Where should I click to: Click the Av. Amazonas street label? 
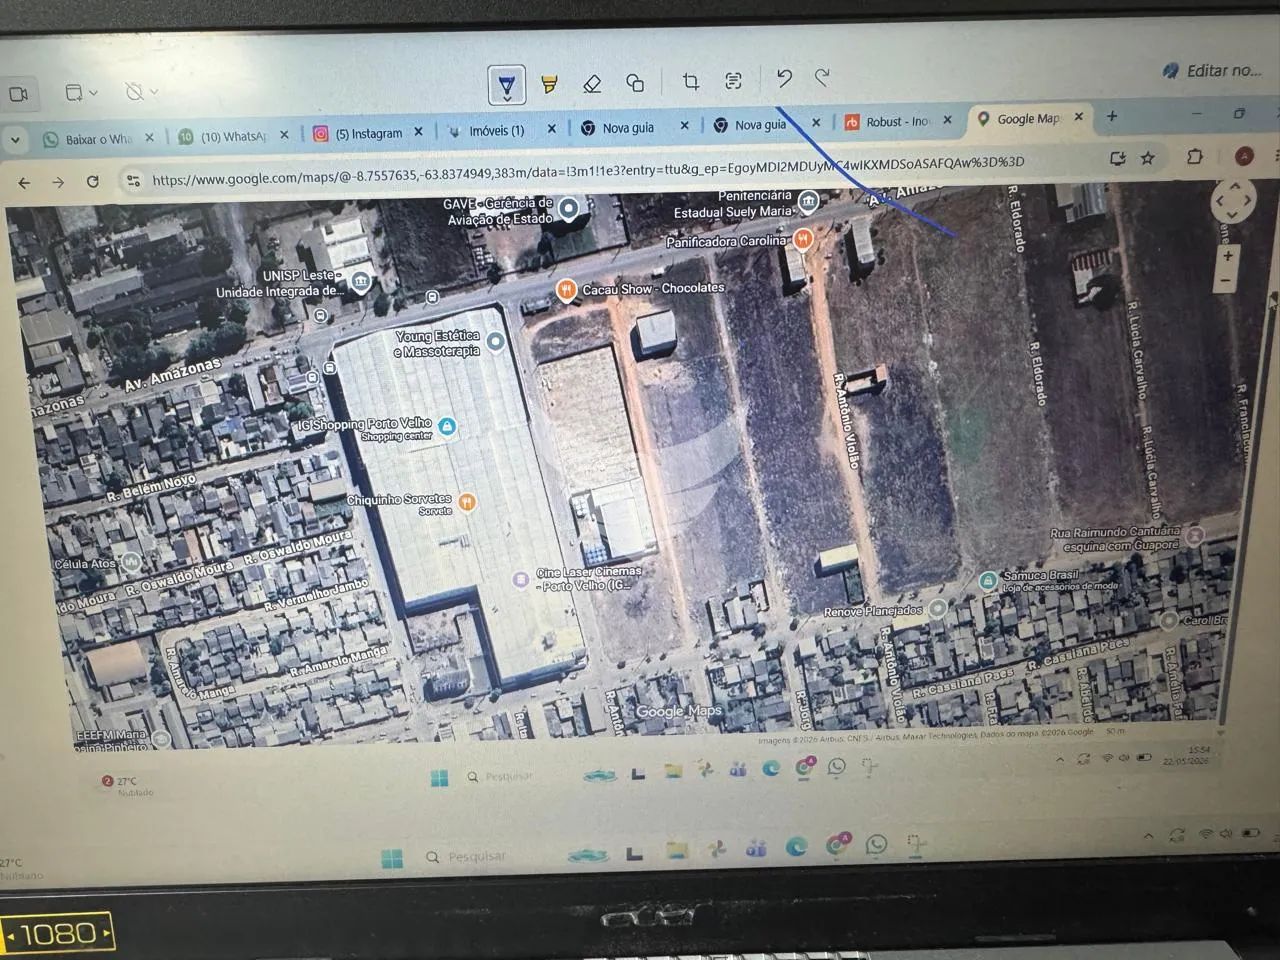[172, 375]
